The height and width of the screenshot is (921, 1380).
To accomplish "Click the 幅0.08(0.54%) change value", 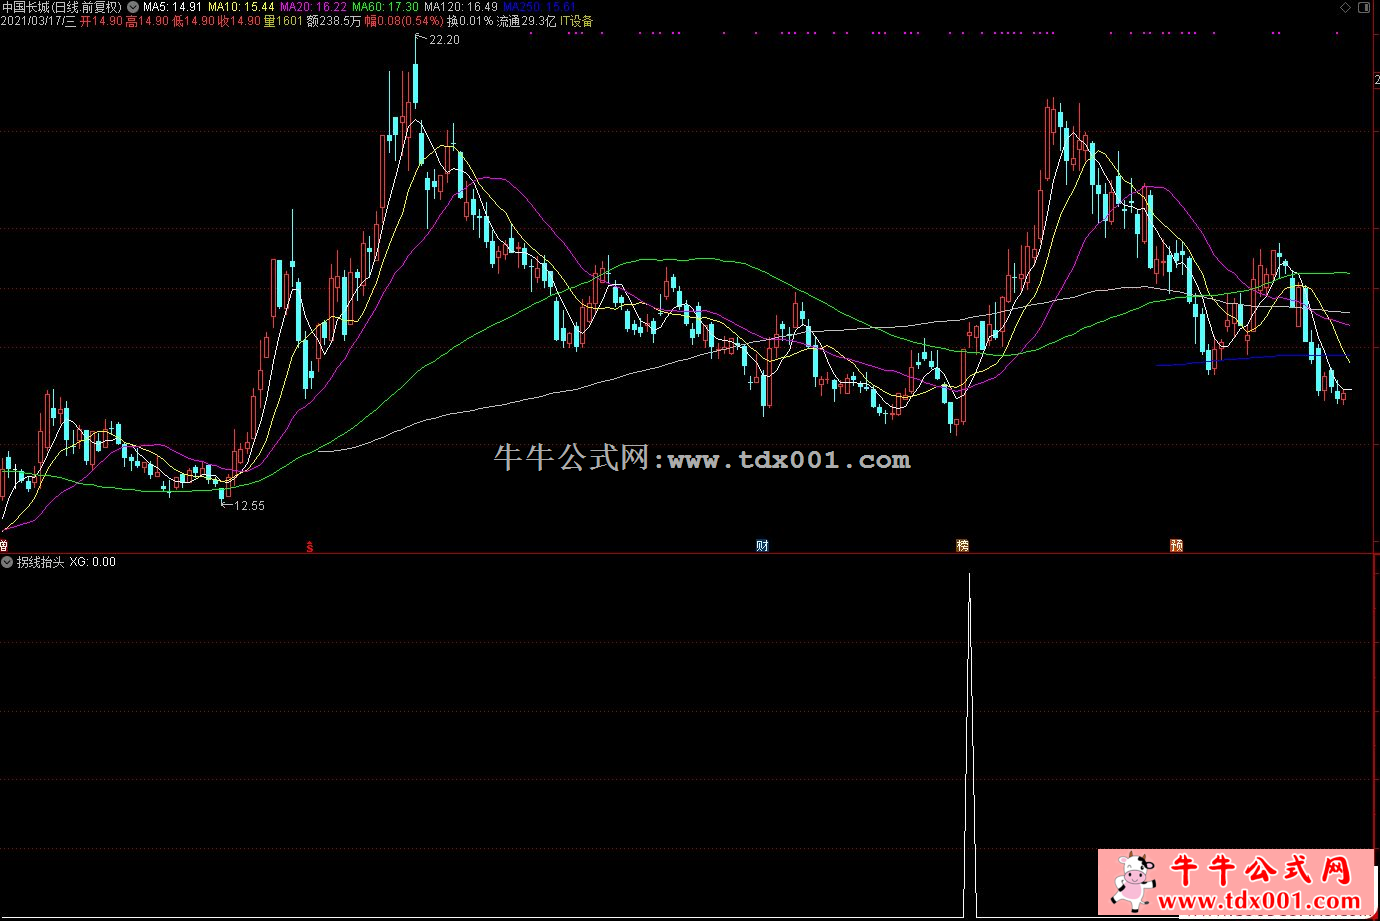I will [x=404, y=21].
